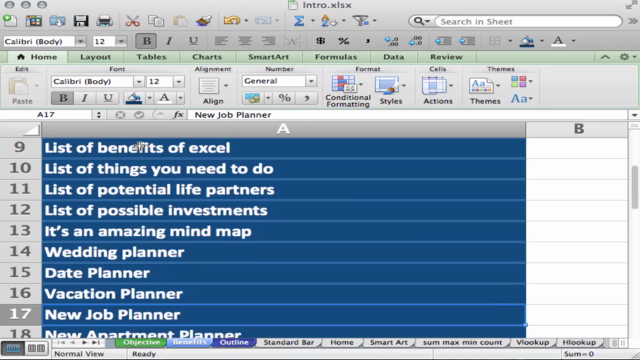Click the Paste button in ribbon
The width and height of the screenshot is (640, 360).
[x=22, y=91]
